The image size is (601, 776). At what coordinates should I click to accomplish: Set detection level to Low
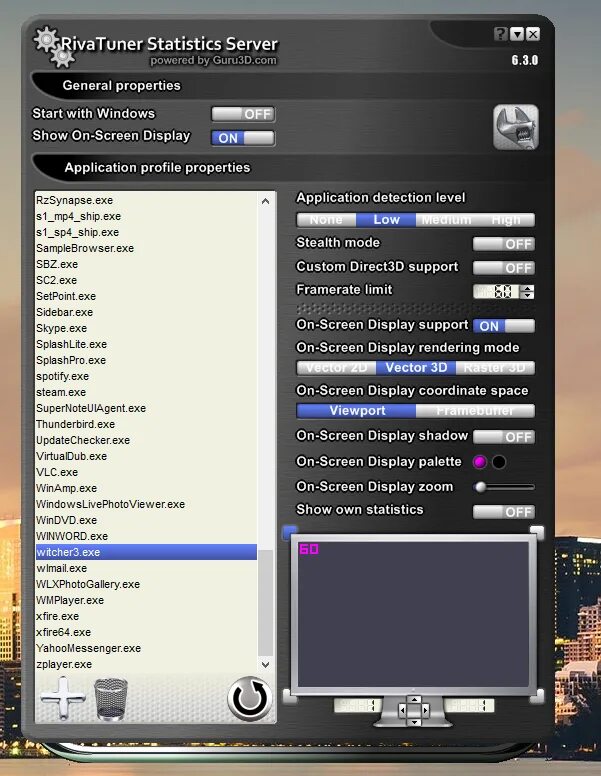[x=386, y=220]
